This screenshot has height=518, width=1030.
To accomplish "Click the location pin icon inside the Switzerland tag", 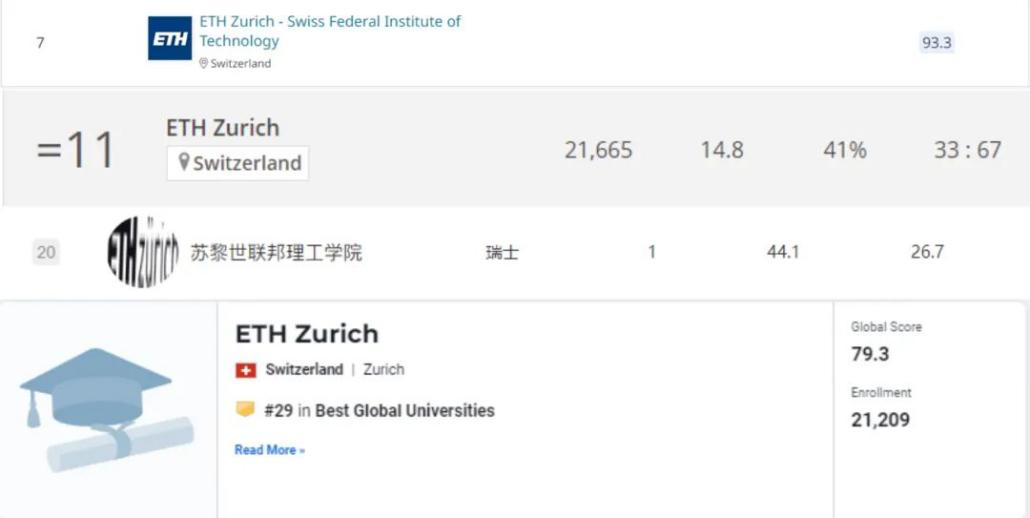I will tap(183, 162).
